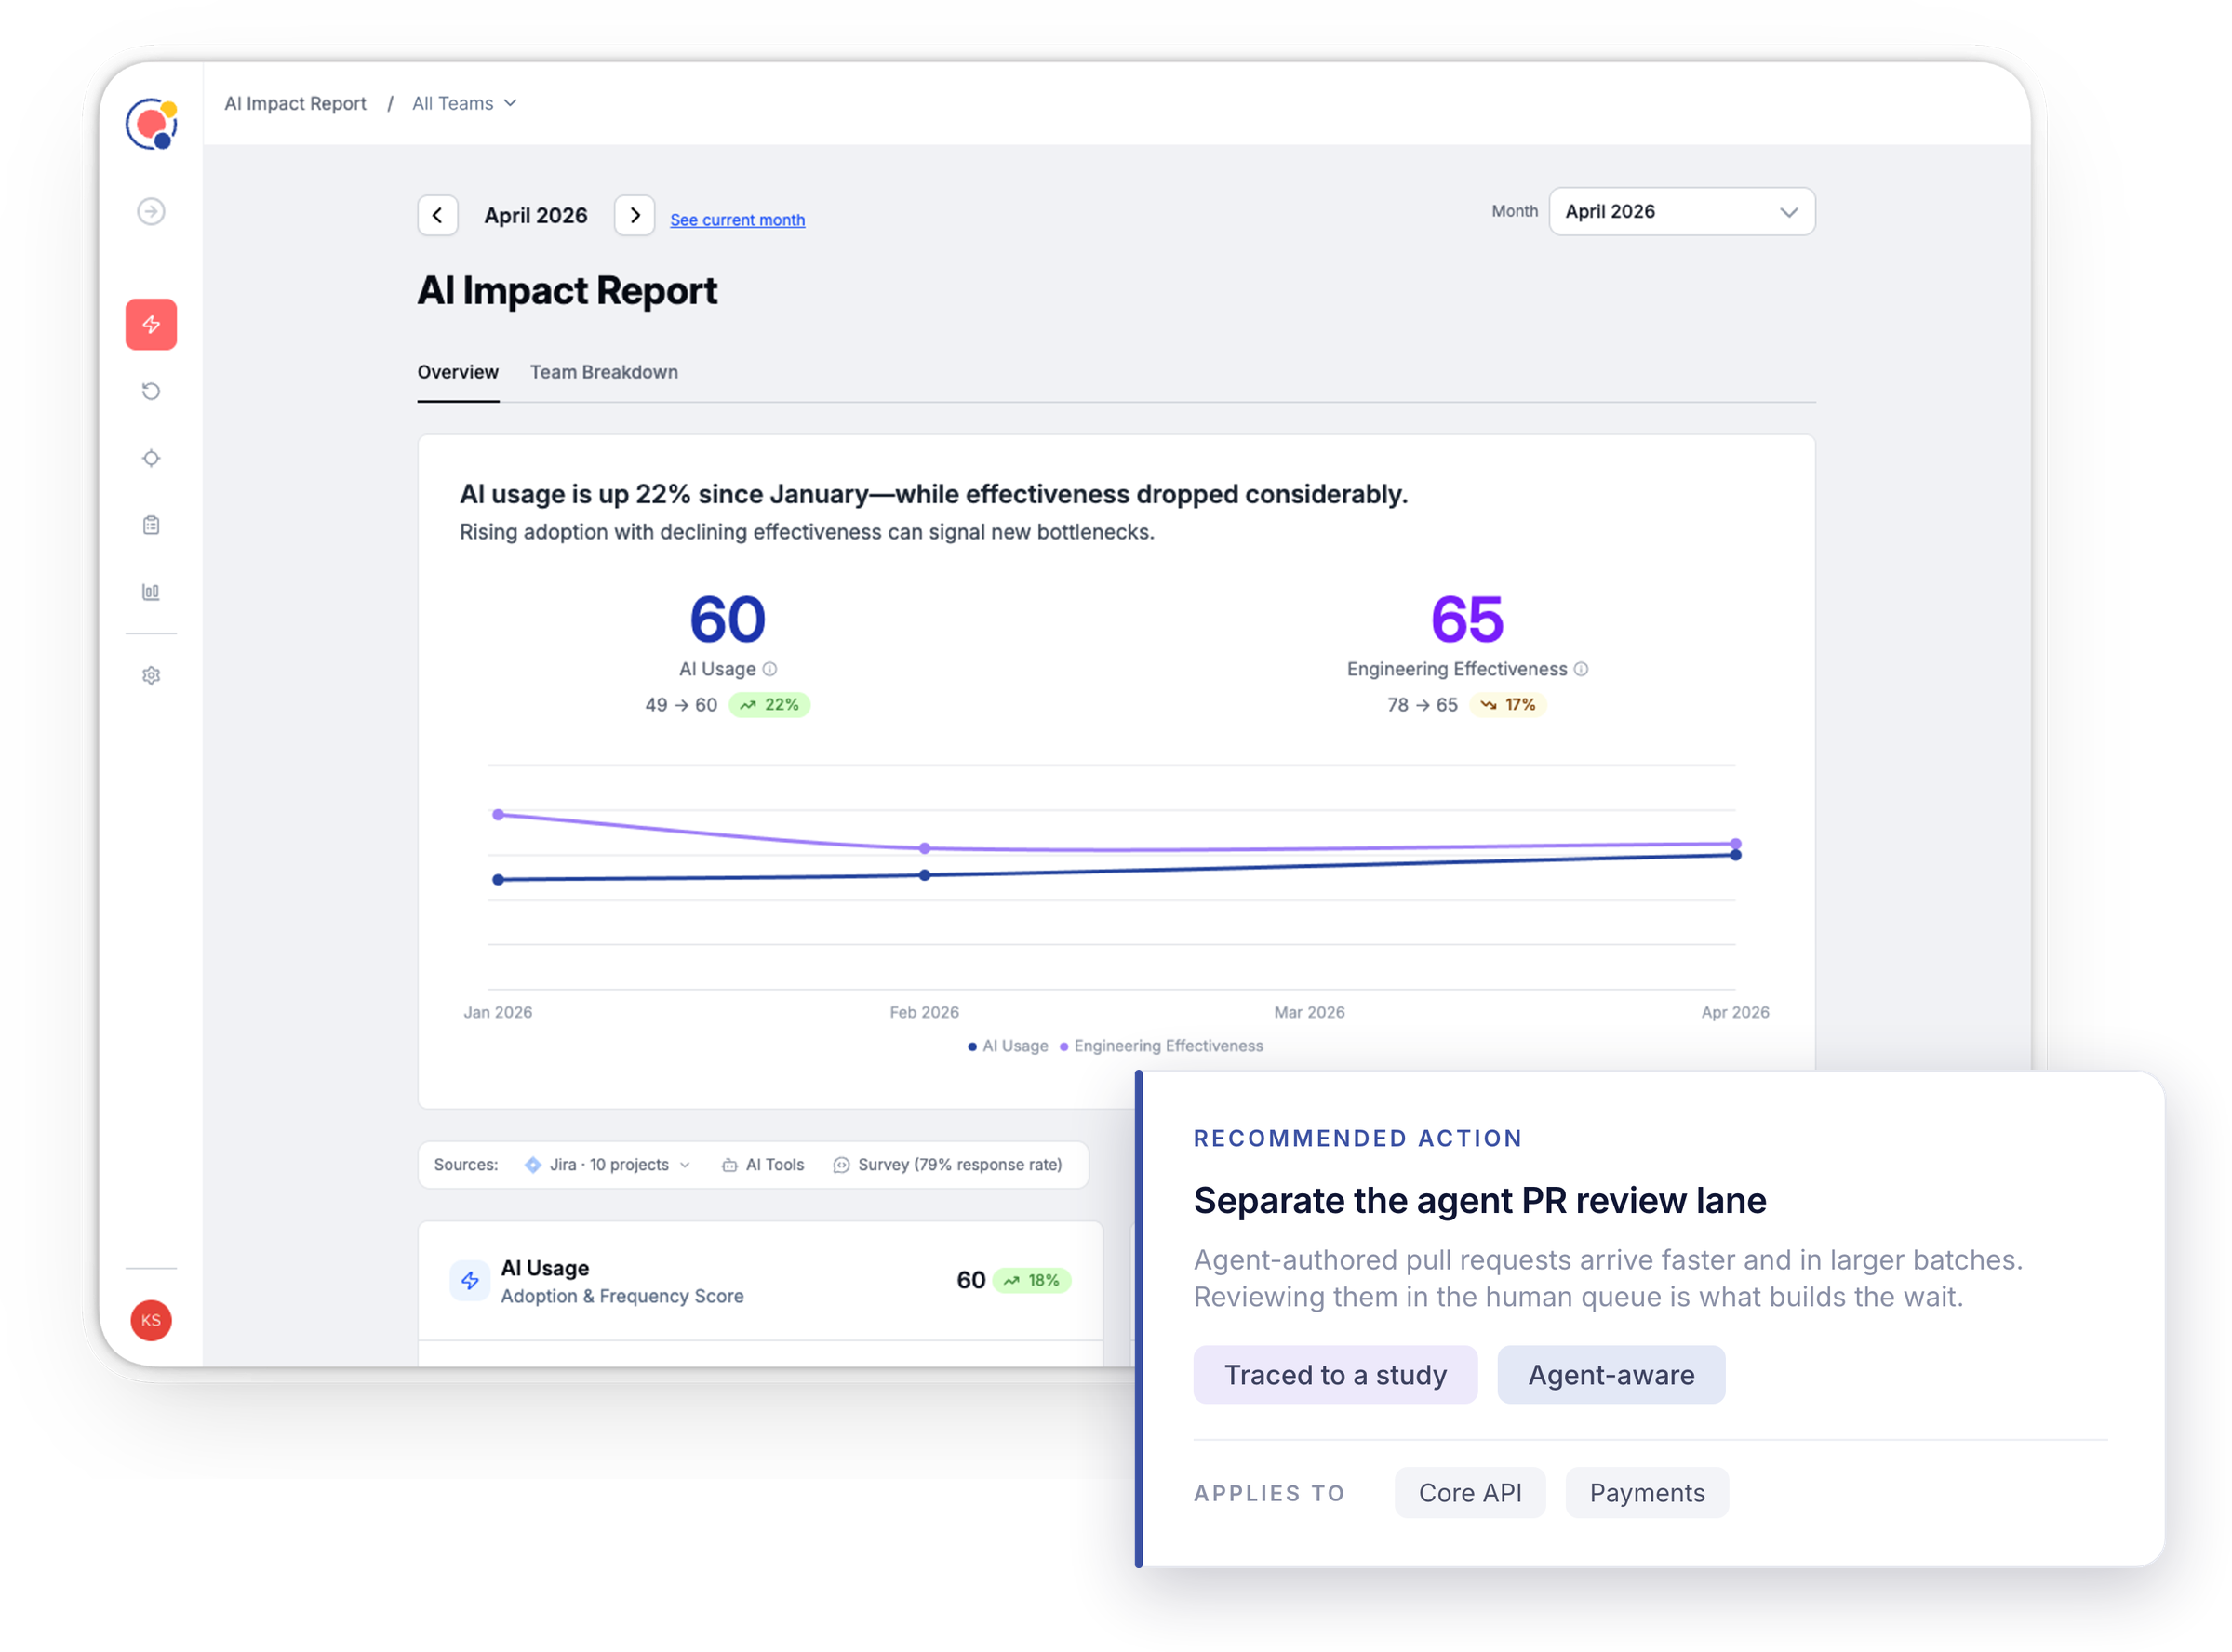The image size is (2232, 1652).
Task: Click the AI Impact Report breadcrumb
Action: pos(295,103)
